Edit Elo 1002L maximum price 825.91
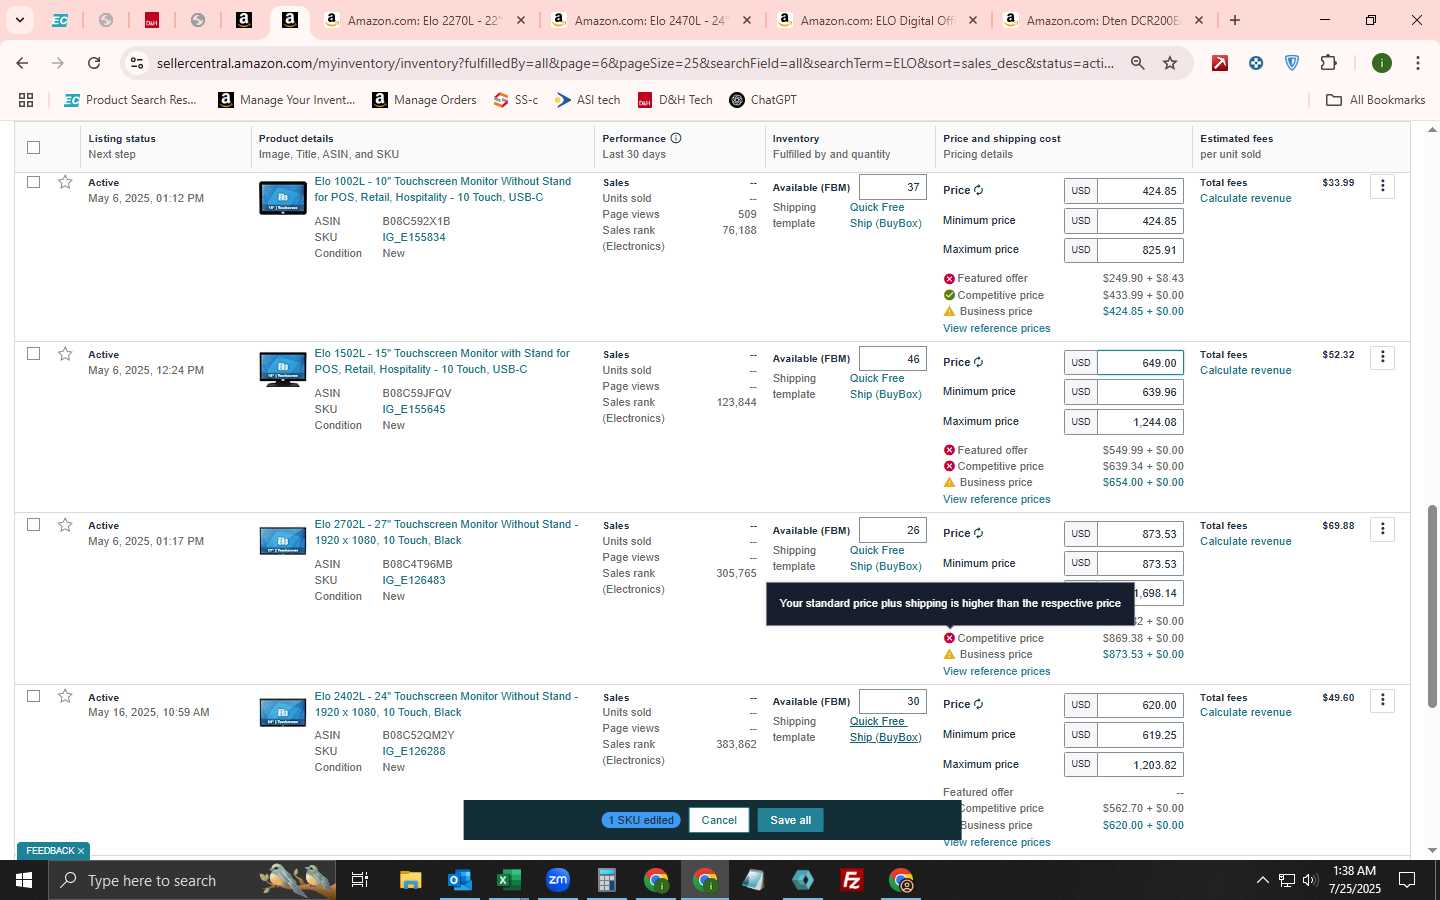This screenshot has width=1440, height=900. pyautogui.click(x=1140, y=250)
